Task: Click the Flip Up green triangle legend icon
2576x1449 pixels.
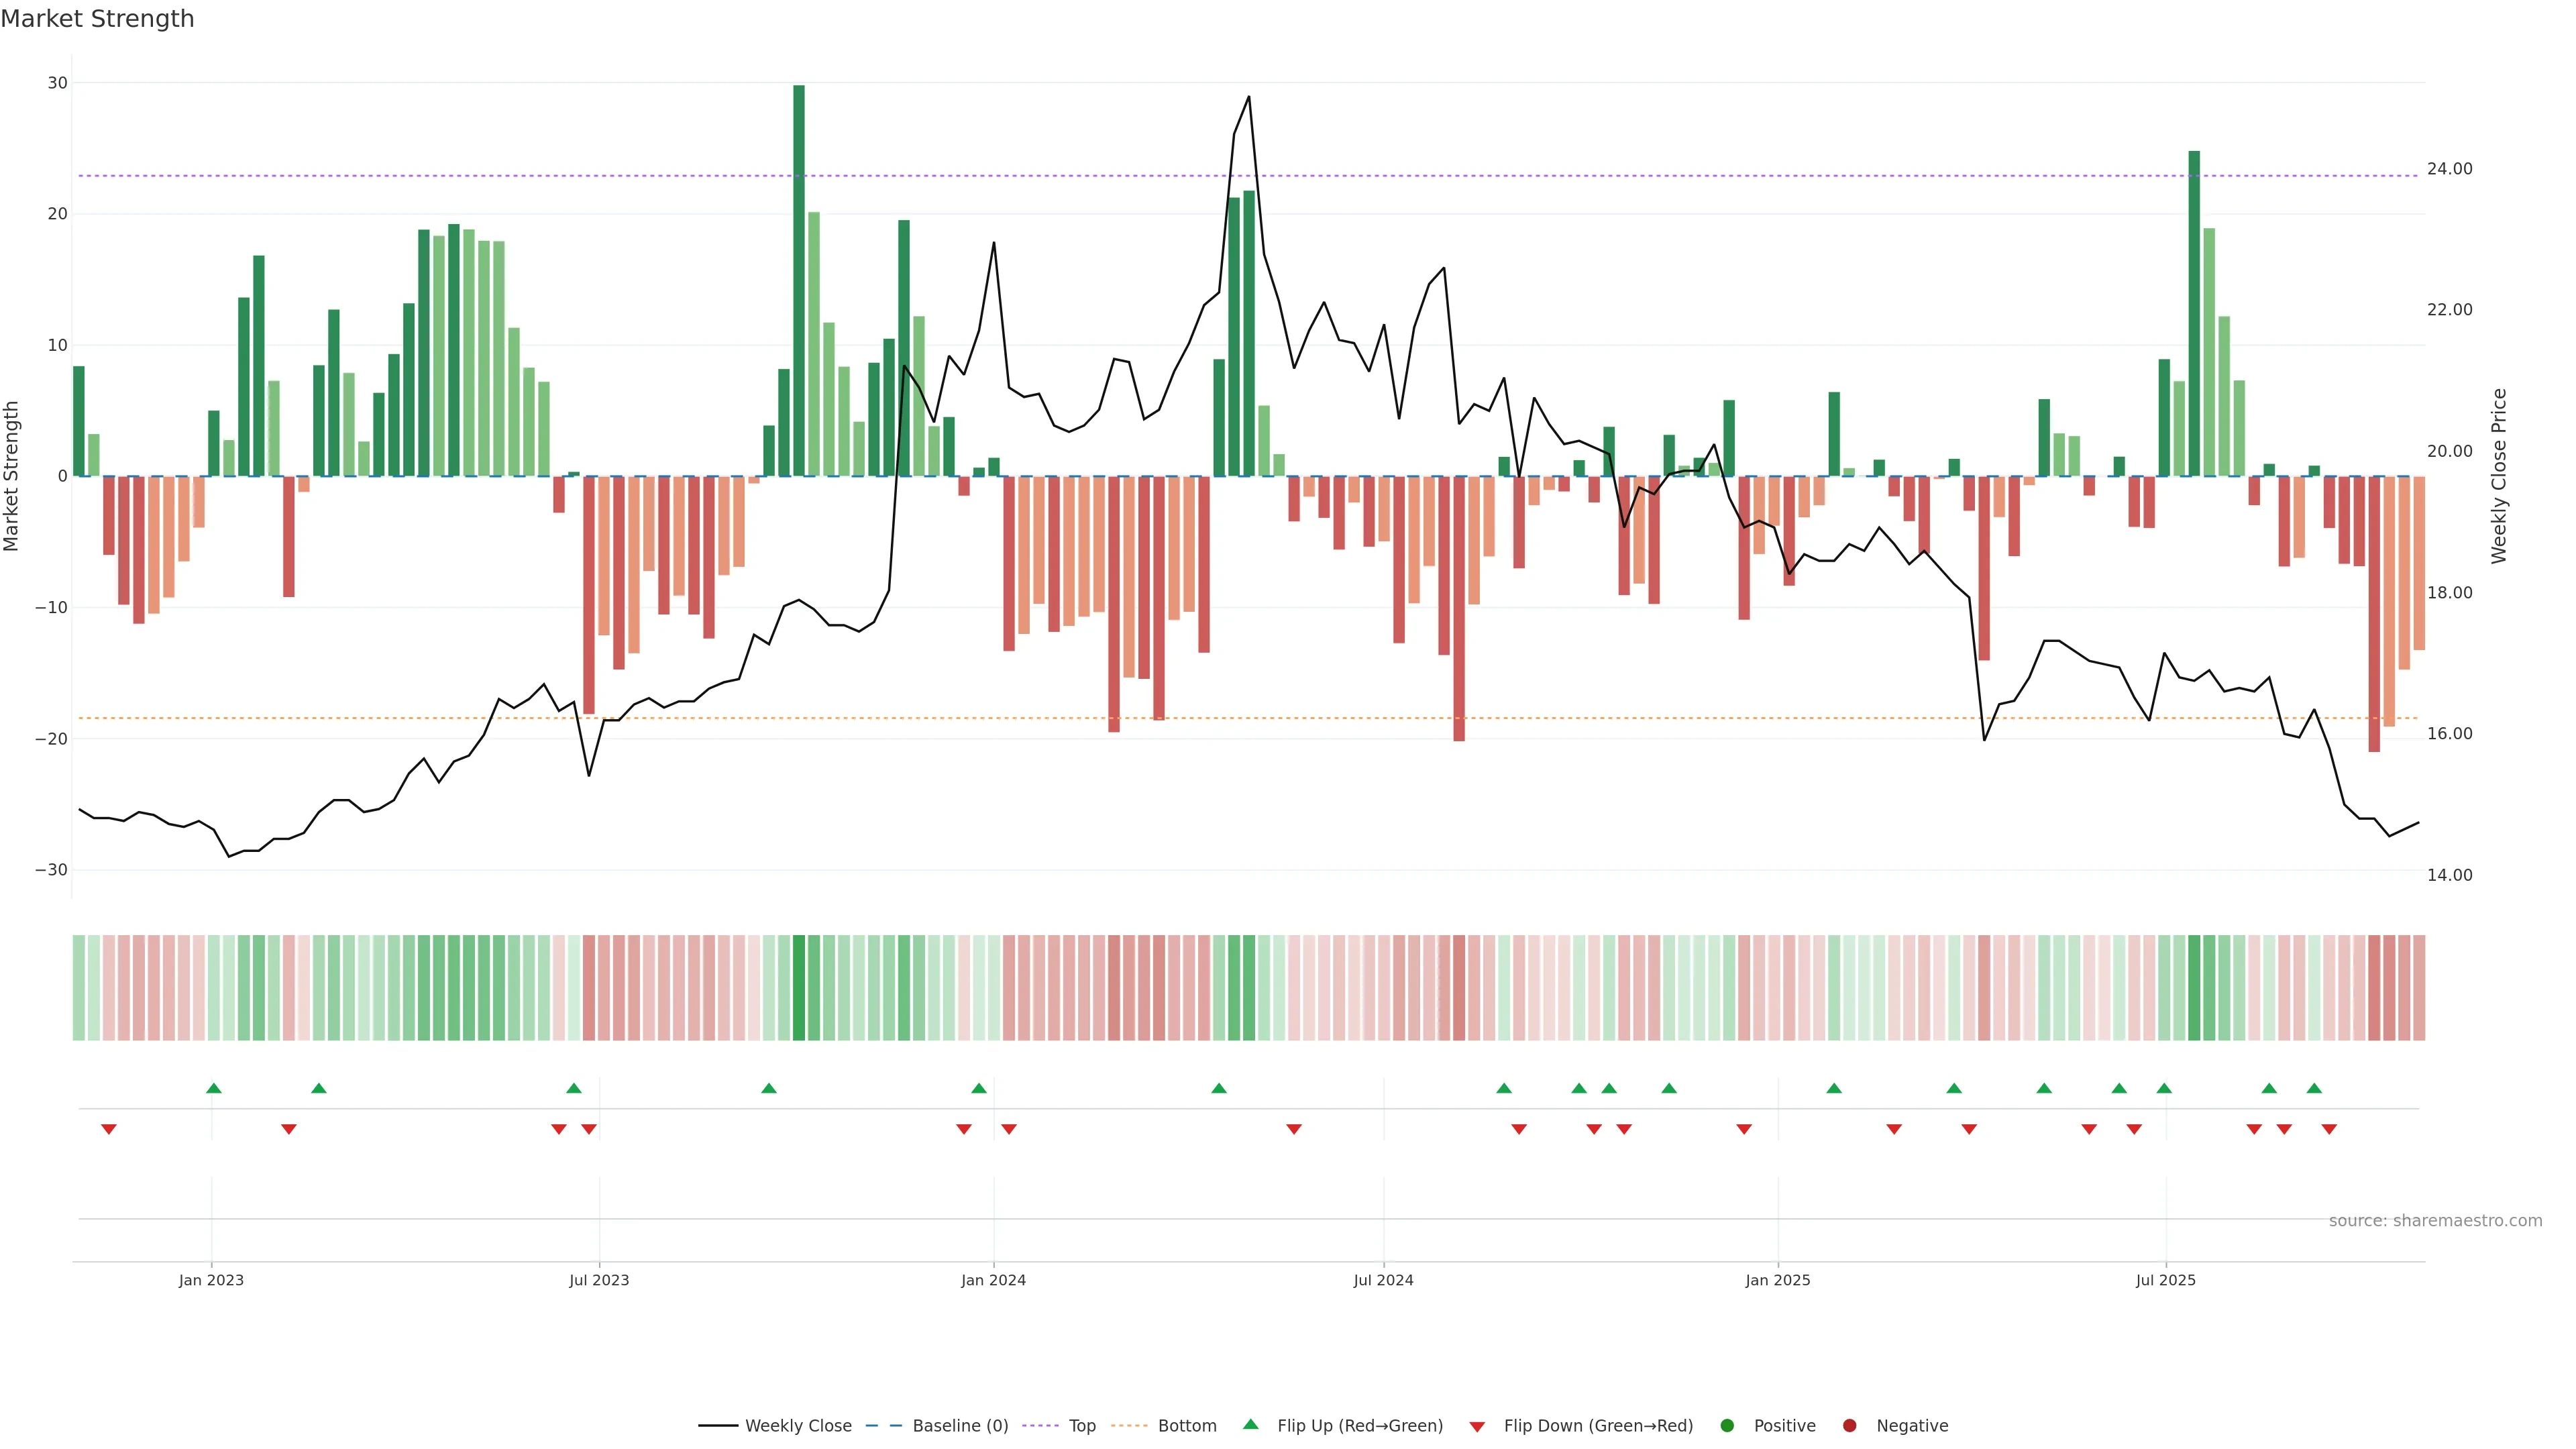Action: click(1250, 1425)
